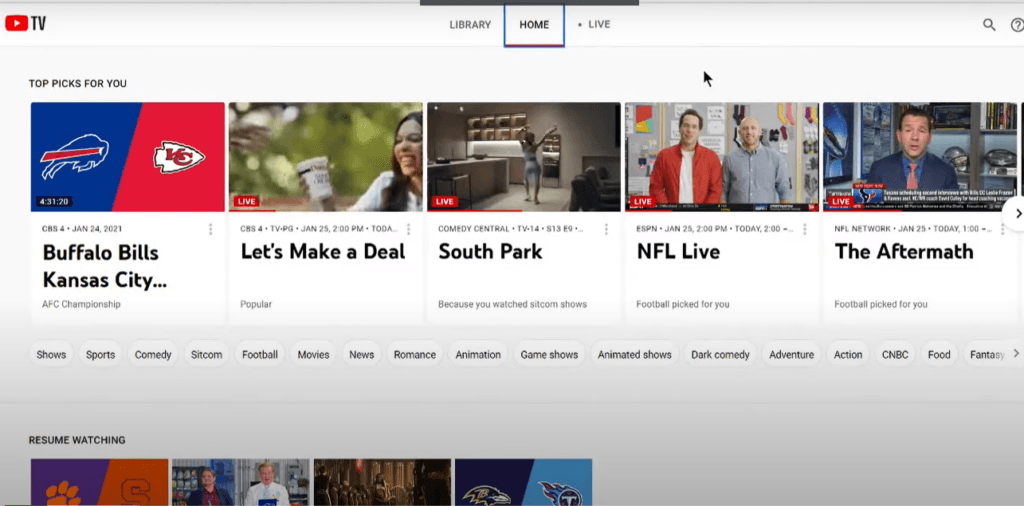Open the search magnifier icon

click(989, 25)
